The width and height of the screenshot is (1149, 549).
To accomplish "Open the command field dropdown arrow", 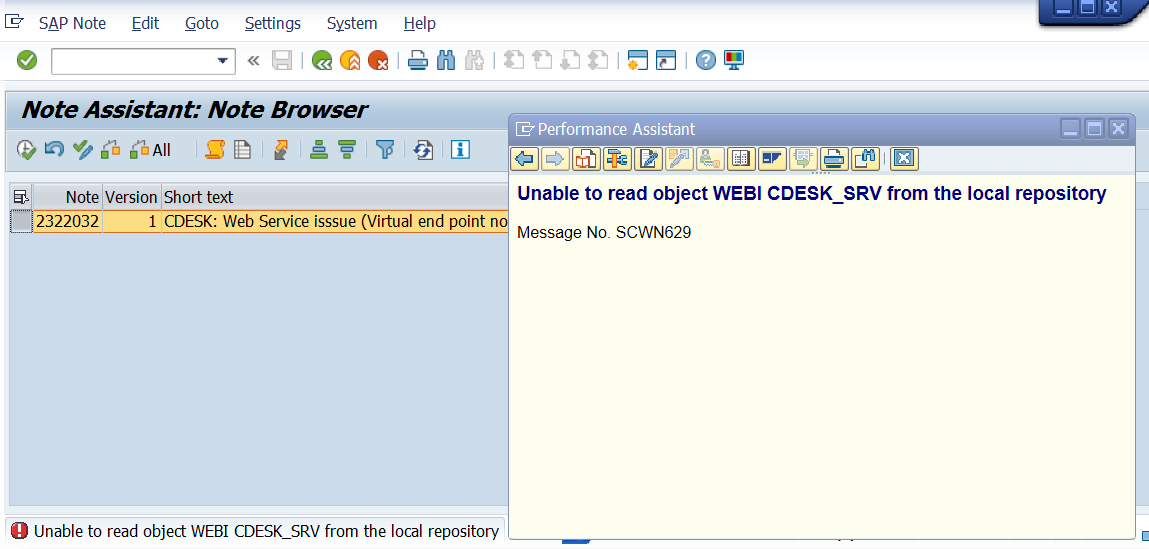I will click(223, 61).
